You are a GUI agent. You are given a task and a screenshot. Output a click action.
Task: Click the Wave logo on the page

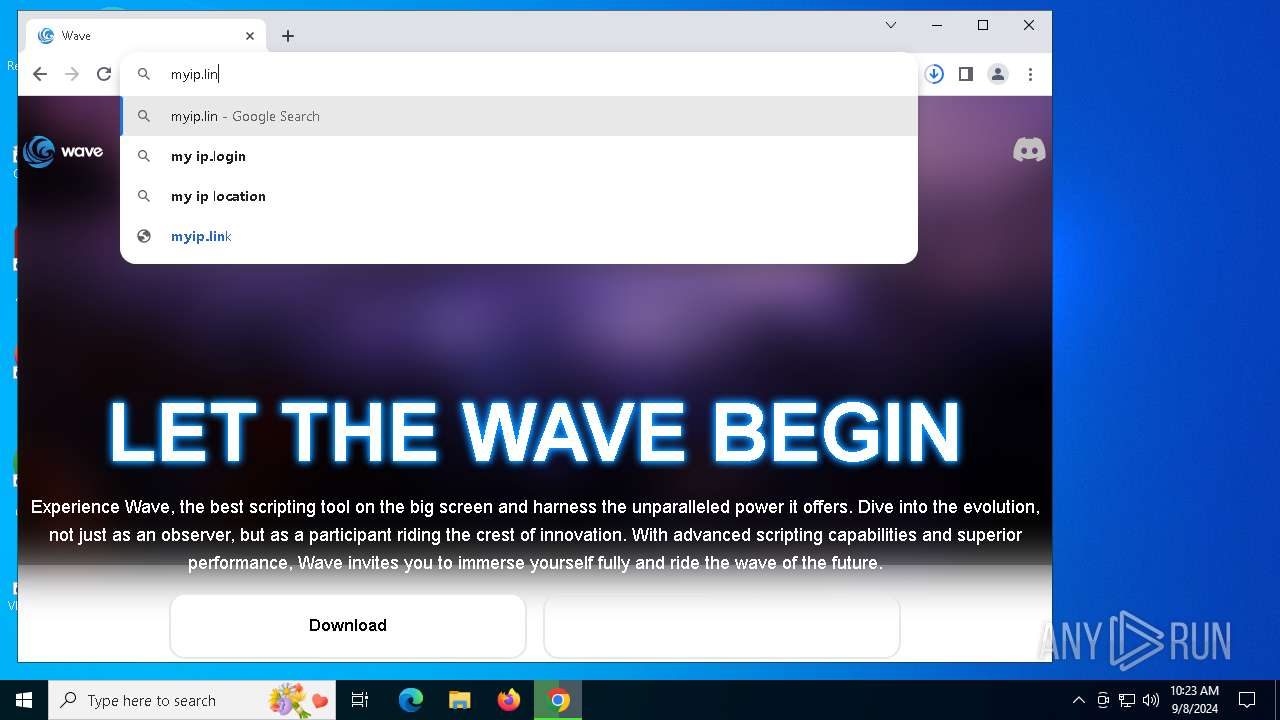pos(63,151)
